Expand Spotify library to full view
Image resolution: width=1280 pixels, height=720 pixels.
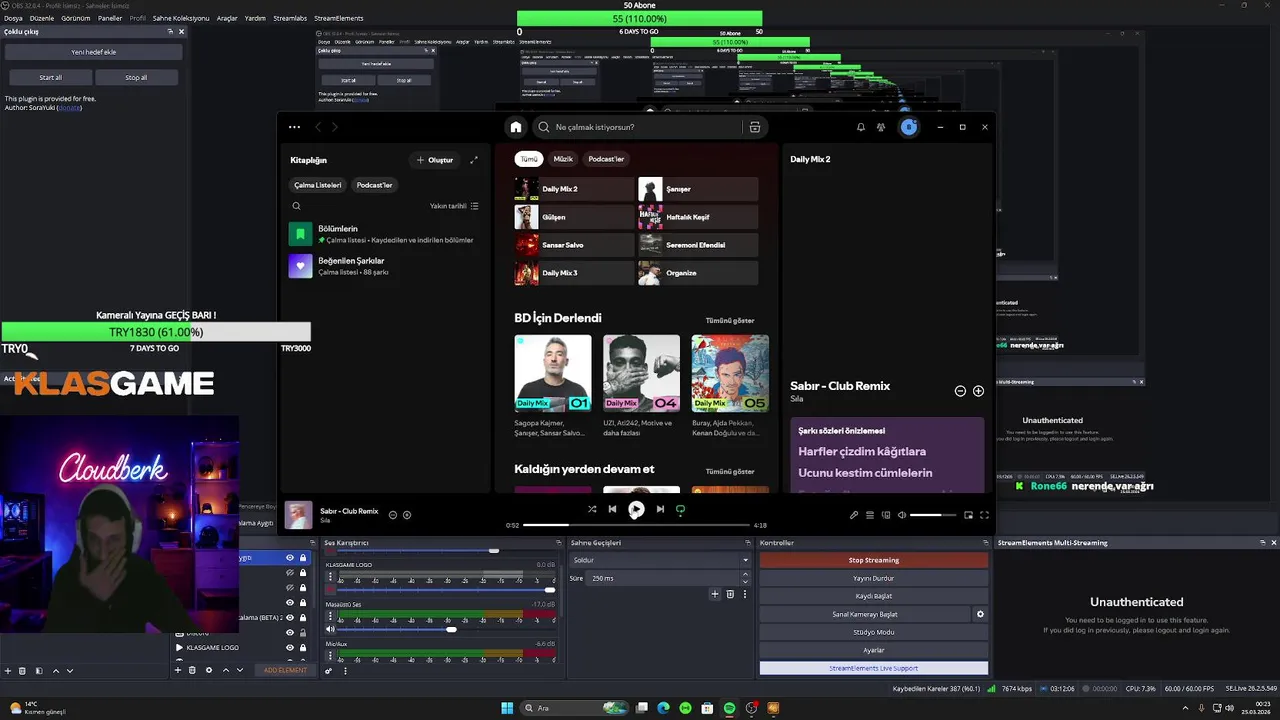(474, 160)
